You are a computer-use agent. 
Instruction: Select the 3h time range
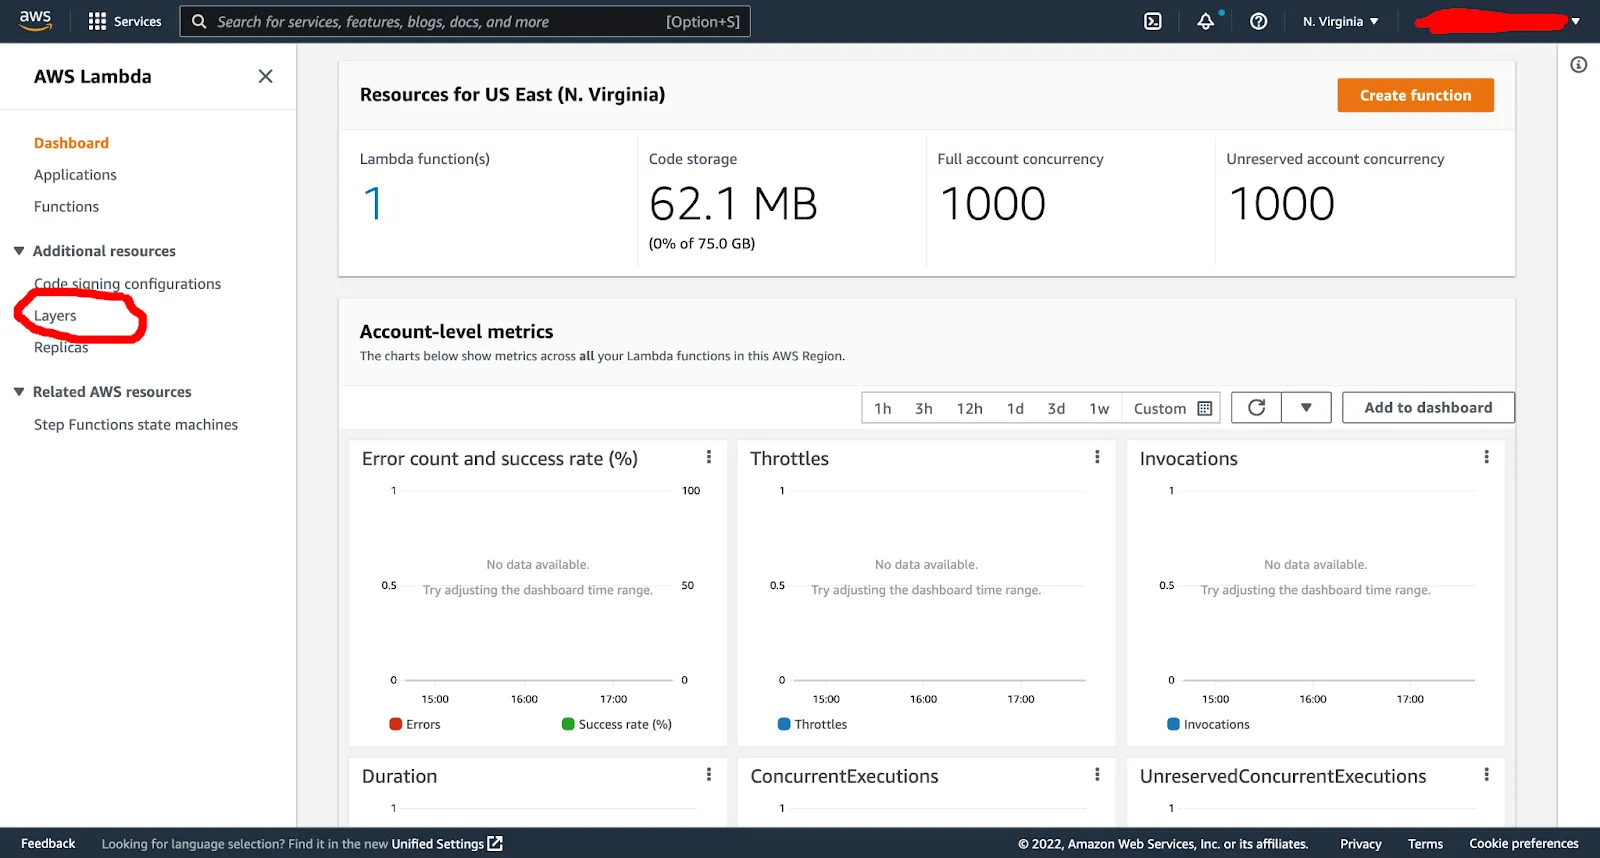[924, 408]
